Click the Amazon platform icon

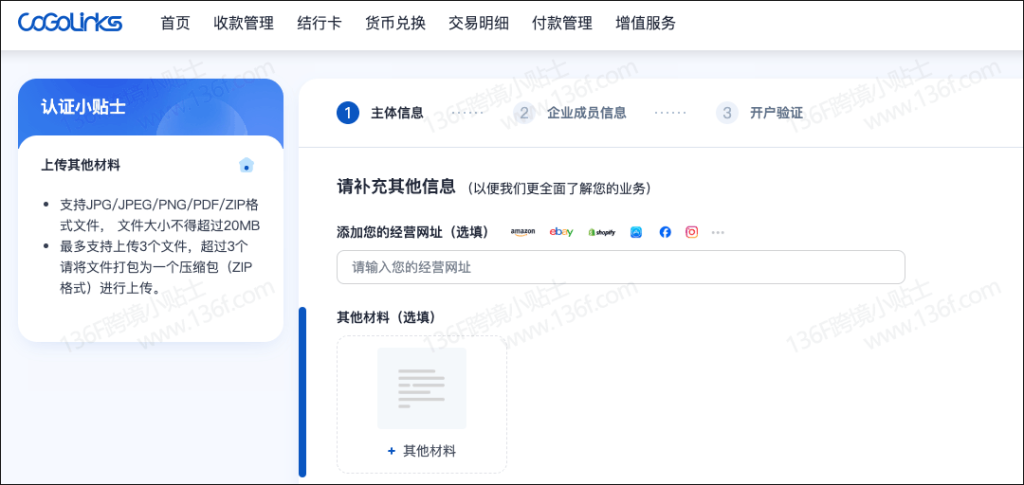(x=522, y=232)
